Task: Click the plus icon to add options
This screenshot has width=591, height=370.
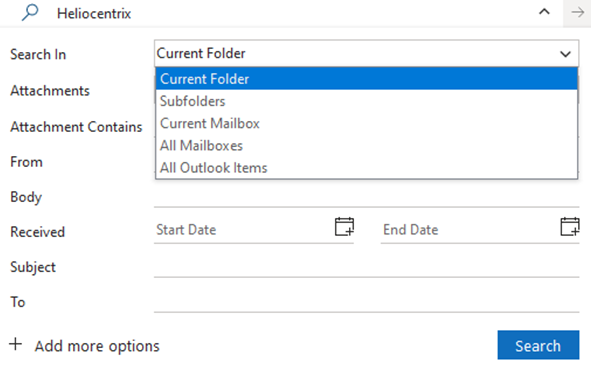Action: pyautogui.click(x=16, y=344)
